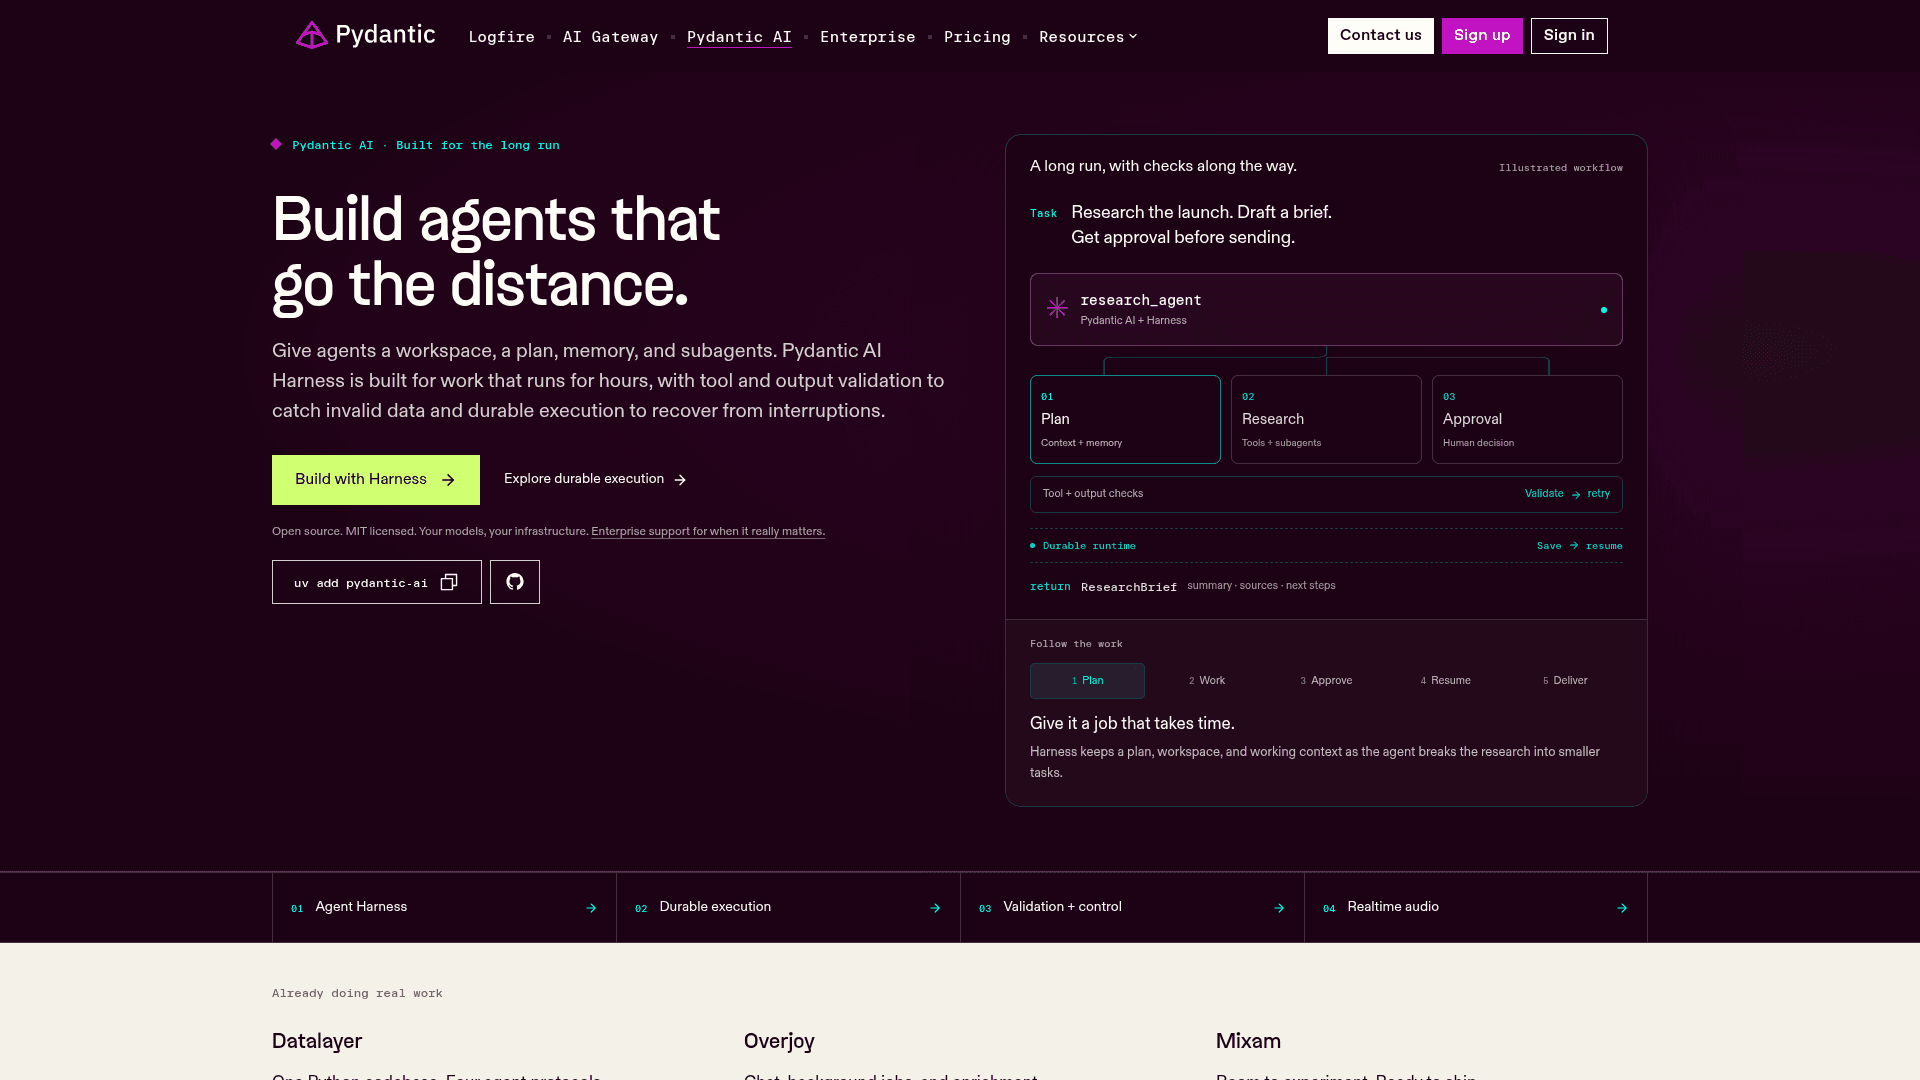Expand the Resources menu chevron

1133,36
